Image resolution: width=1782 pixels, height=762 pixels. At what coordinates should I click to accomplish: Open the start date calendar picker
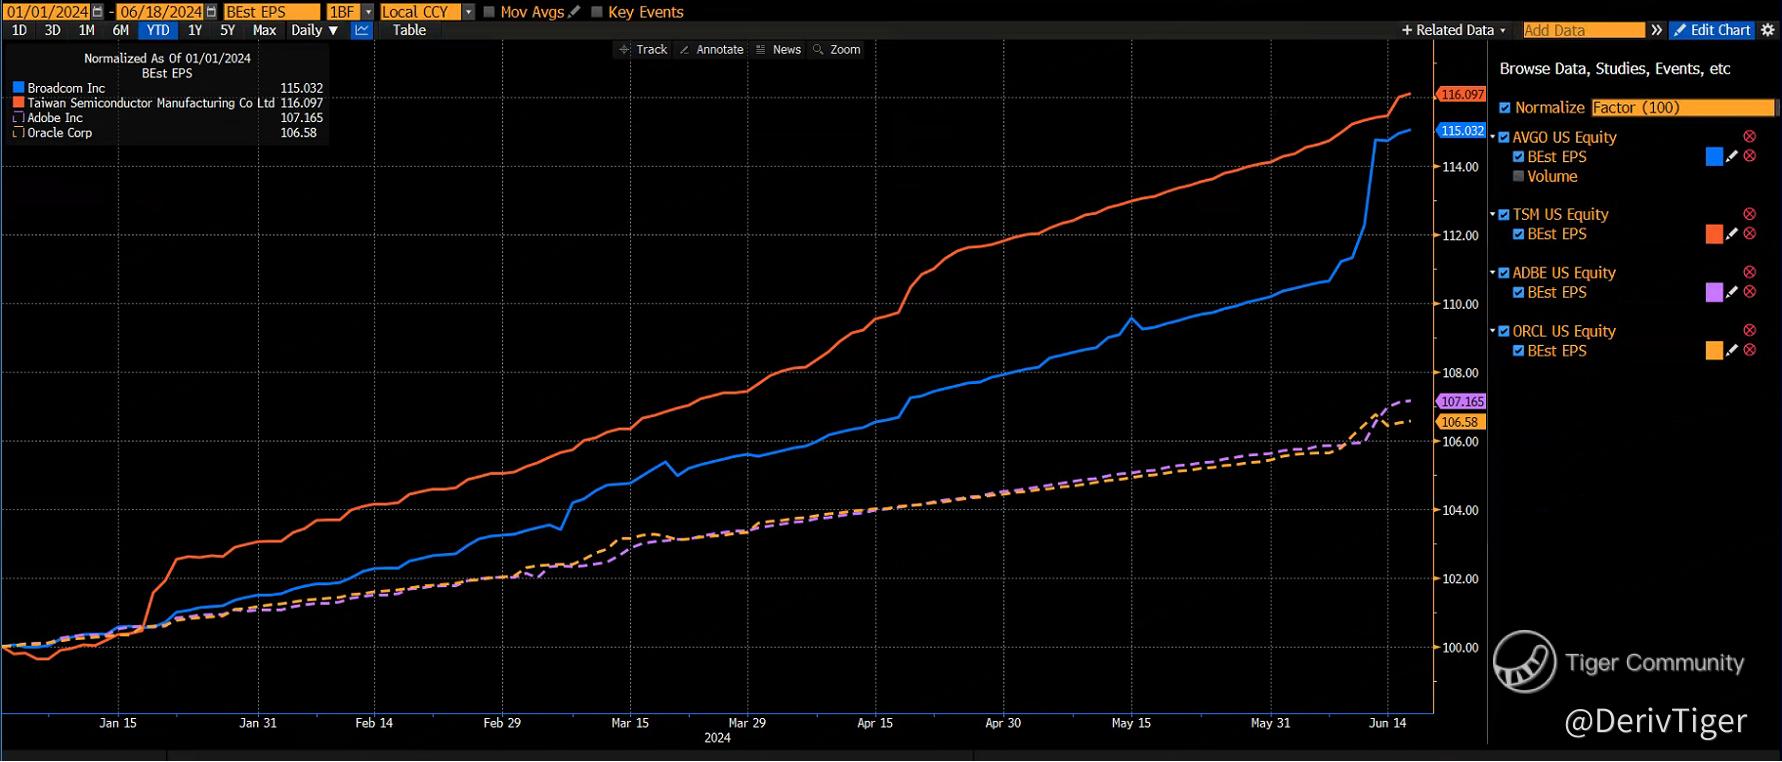click(97, 12)
